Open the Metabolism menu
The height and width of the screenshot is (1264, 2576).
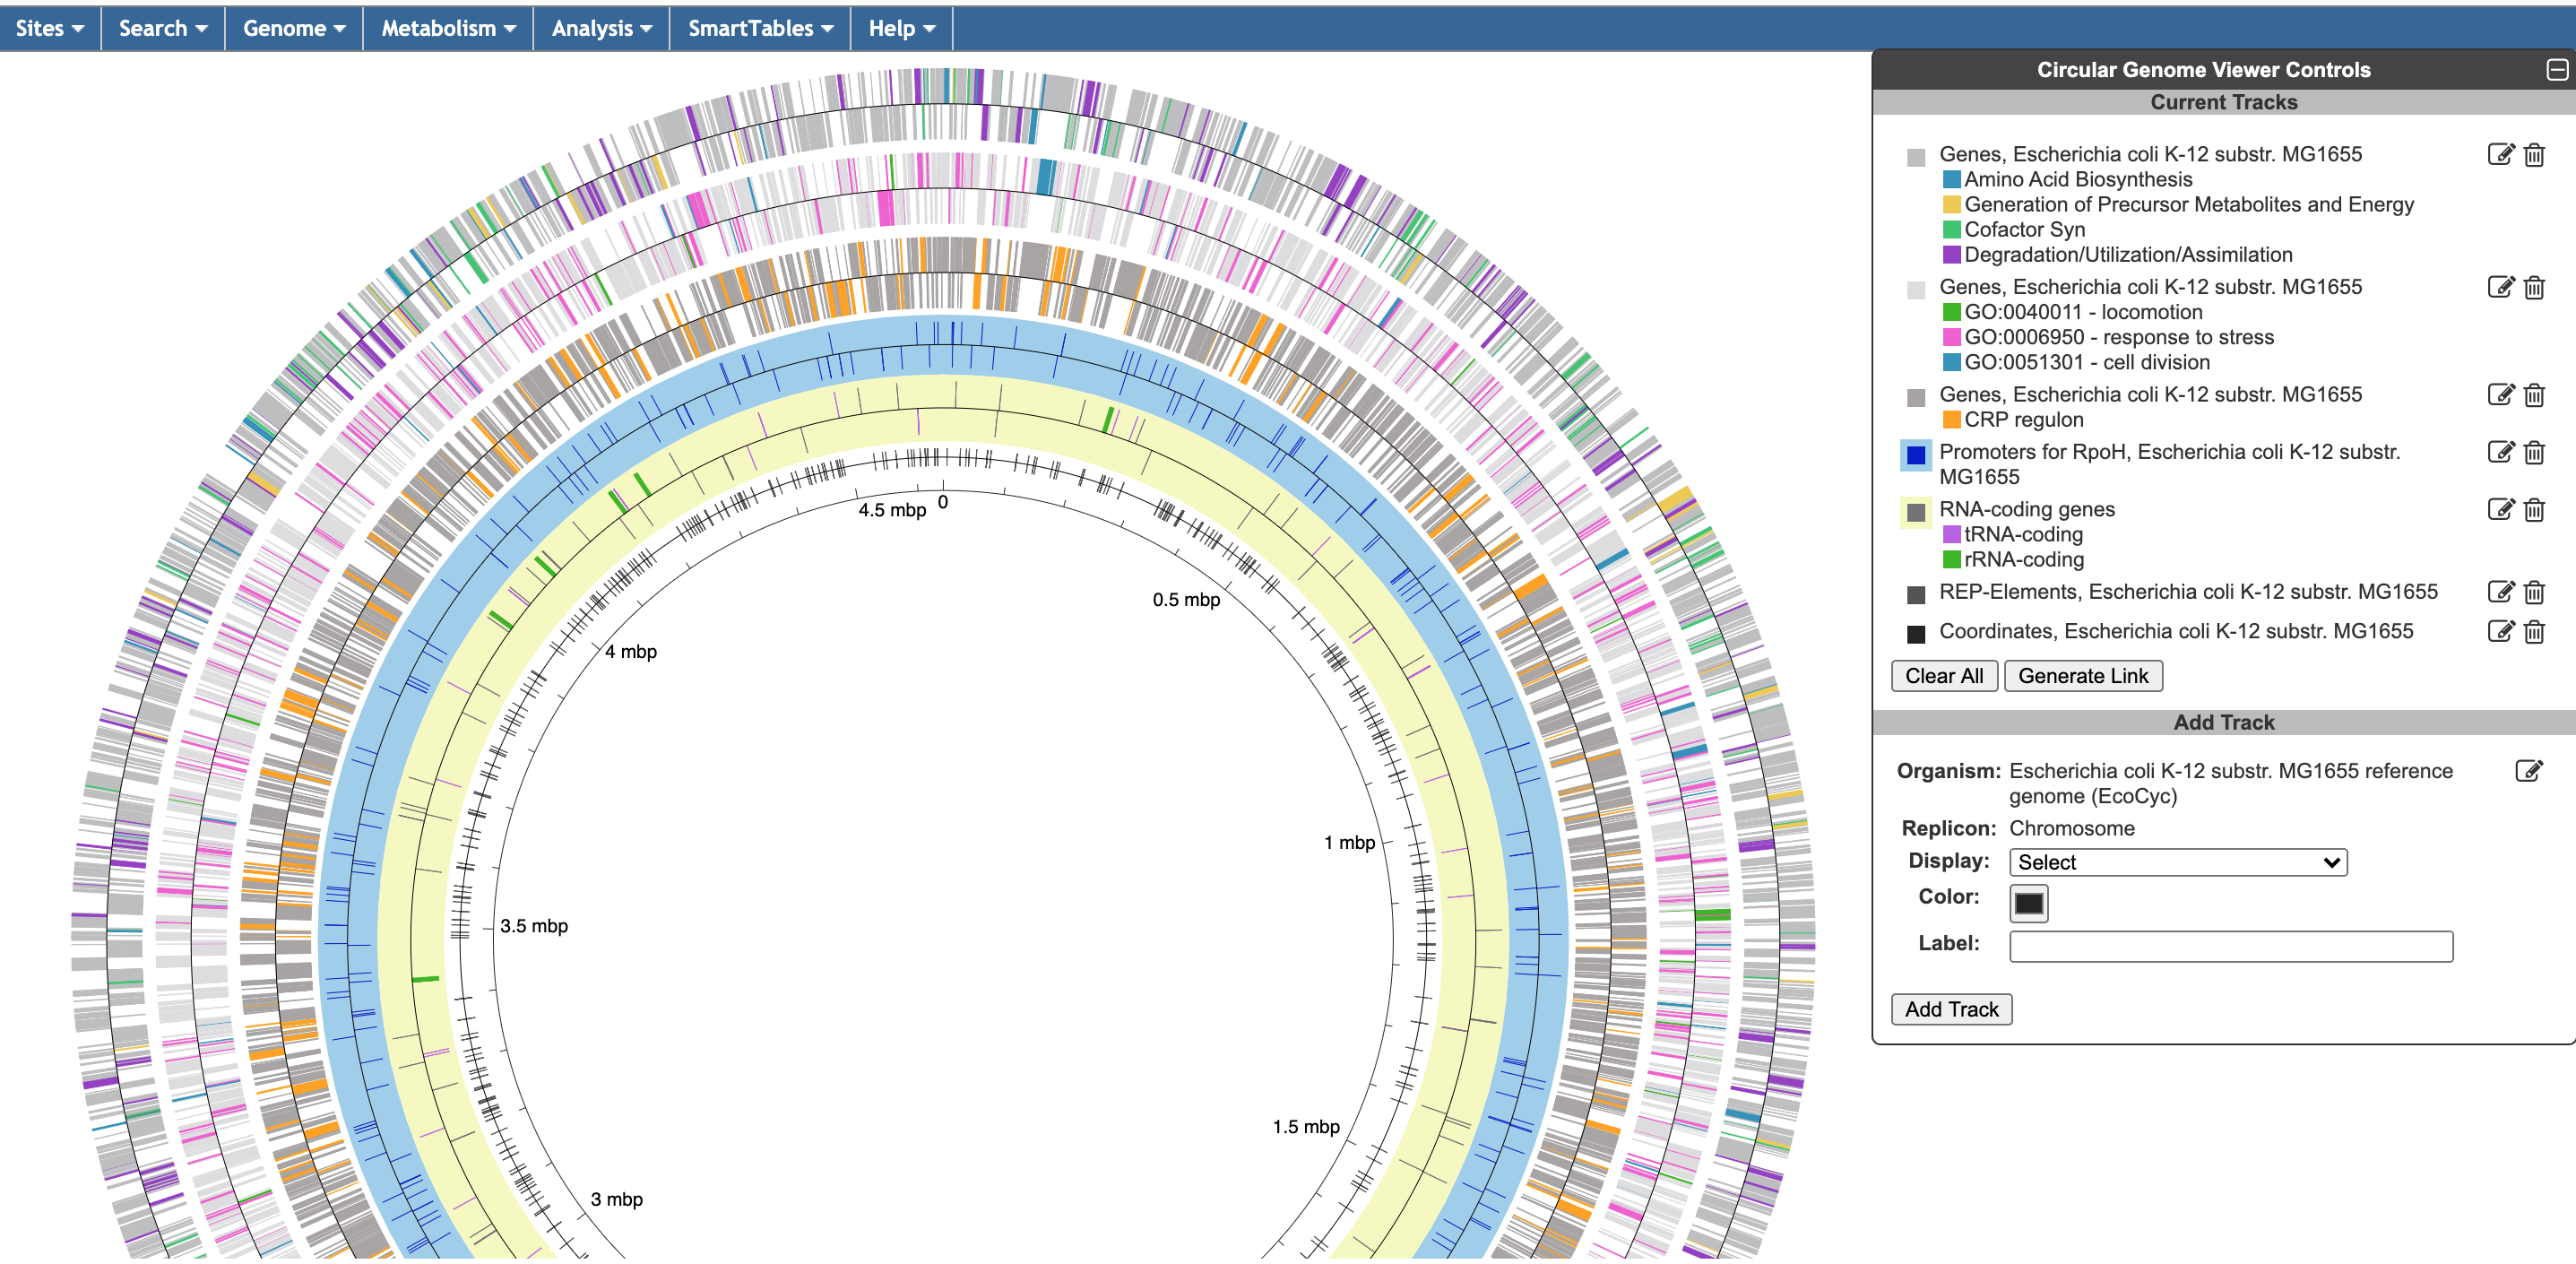click(x=447, y=28)
